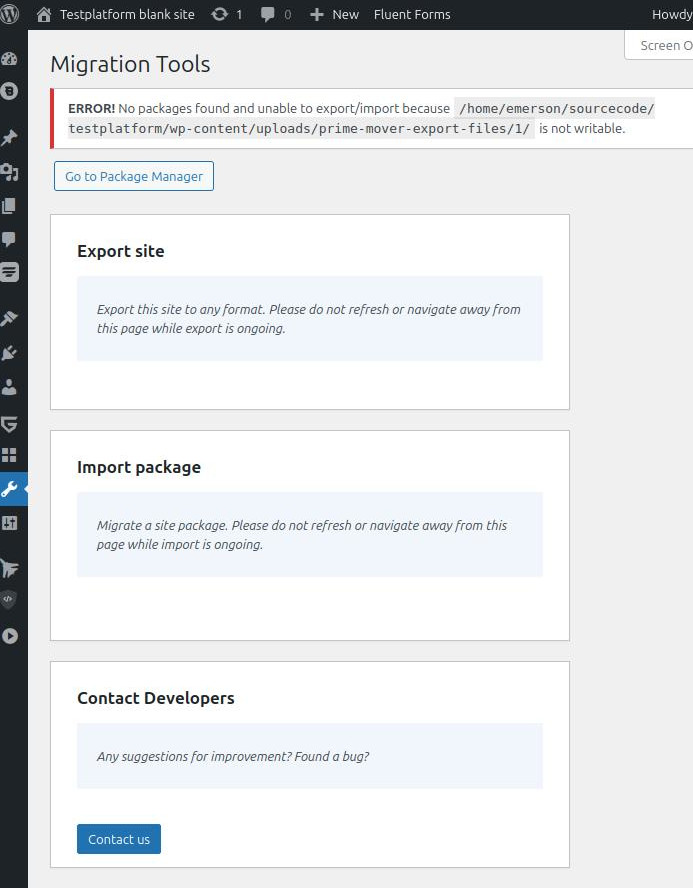Open Appearance paintbrush icon

coord(10,319)
